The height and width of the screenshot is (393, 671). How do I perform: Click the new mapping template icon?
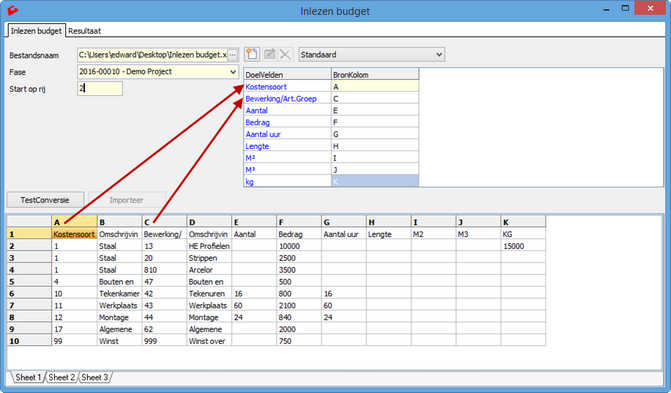point(252,54)
